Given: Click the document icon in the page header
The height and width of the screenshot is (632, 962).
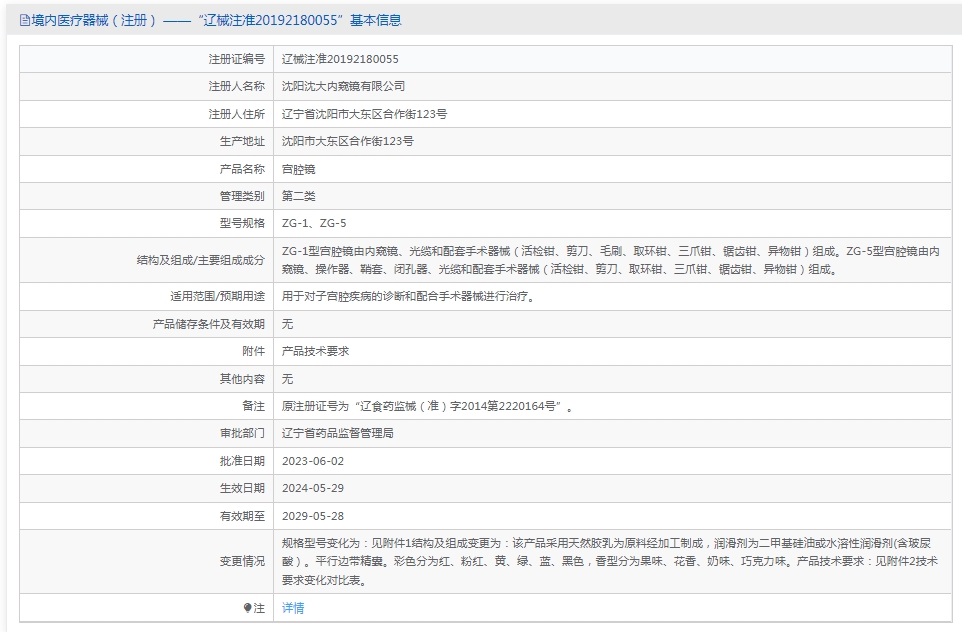Looking at the screenshot, I should [25, 21].
